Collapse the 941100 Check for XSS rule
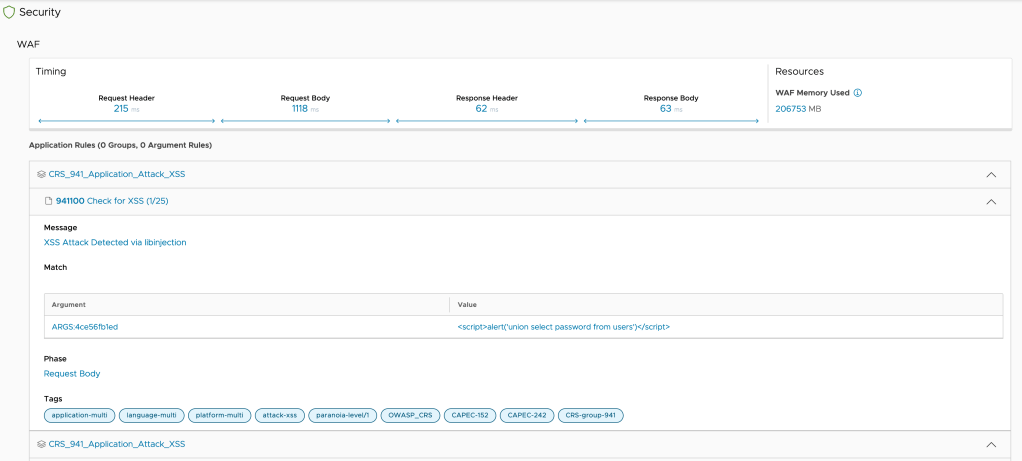The height and width of the screenshot is (461, 1022). pos(991,201)
